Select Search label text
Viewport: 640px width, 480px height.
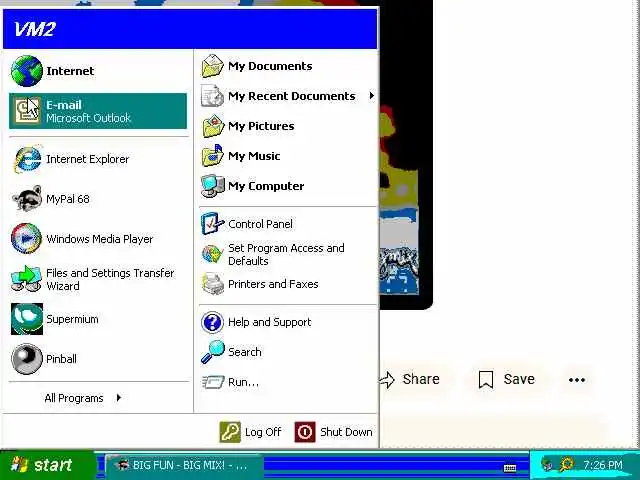point(244,352)
